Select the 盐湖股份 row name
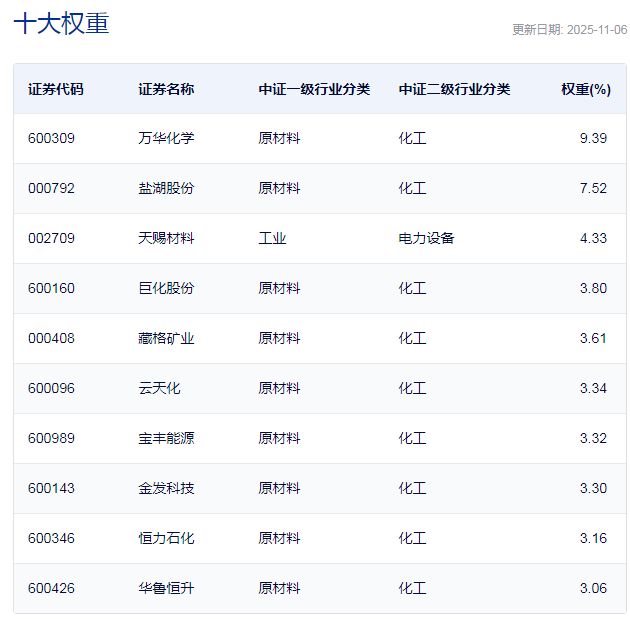 [x=166, y=188]
